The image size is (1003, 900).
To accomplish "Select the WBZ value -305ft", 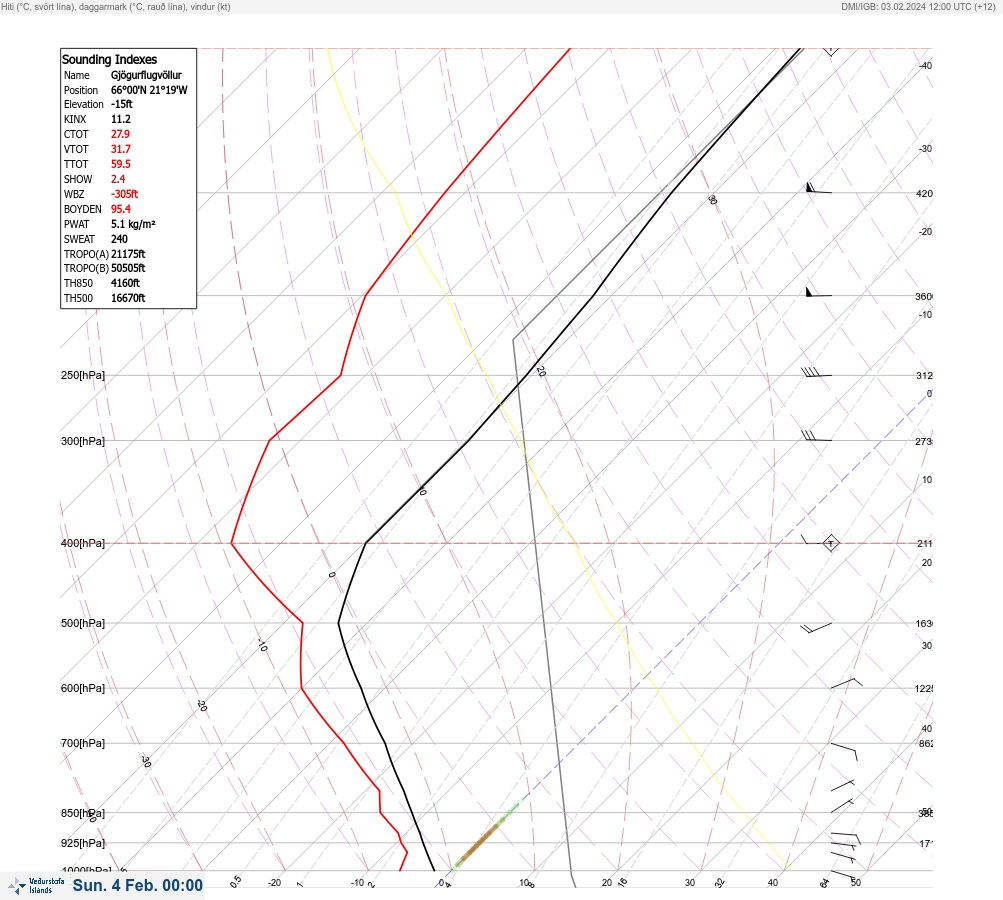I will [x=124, y=194].
